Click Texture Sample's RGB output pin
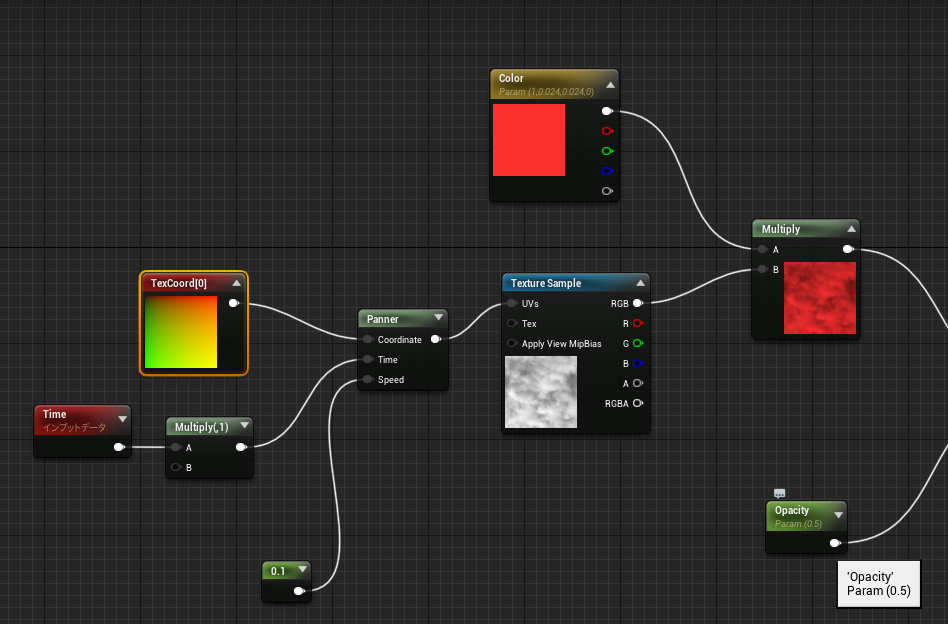The height and width of the screenshot is (624, 948). 637,304
